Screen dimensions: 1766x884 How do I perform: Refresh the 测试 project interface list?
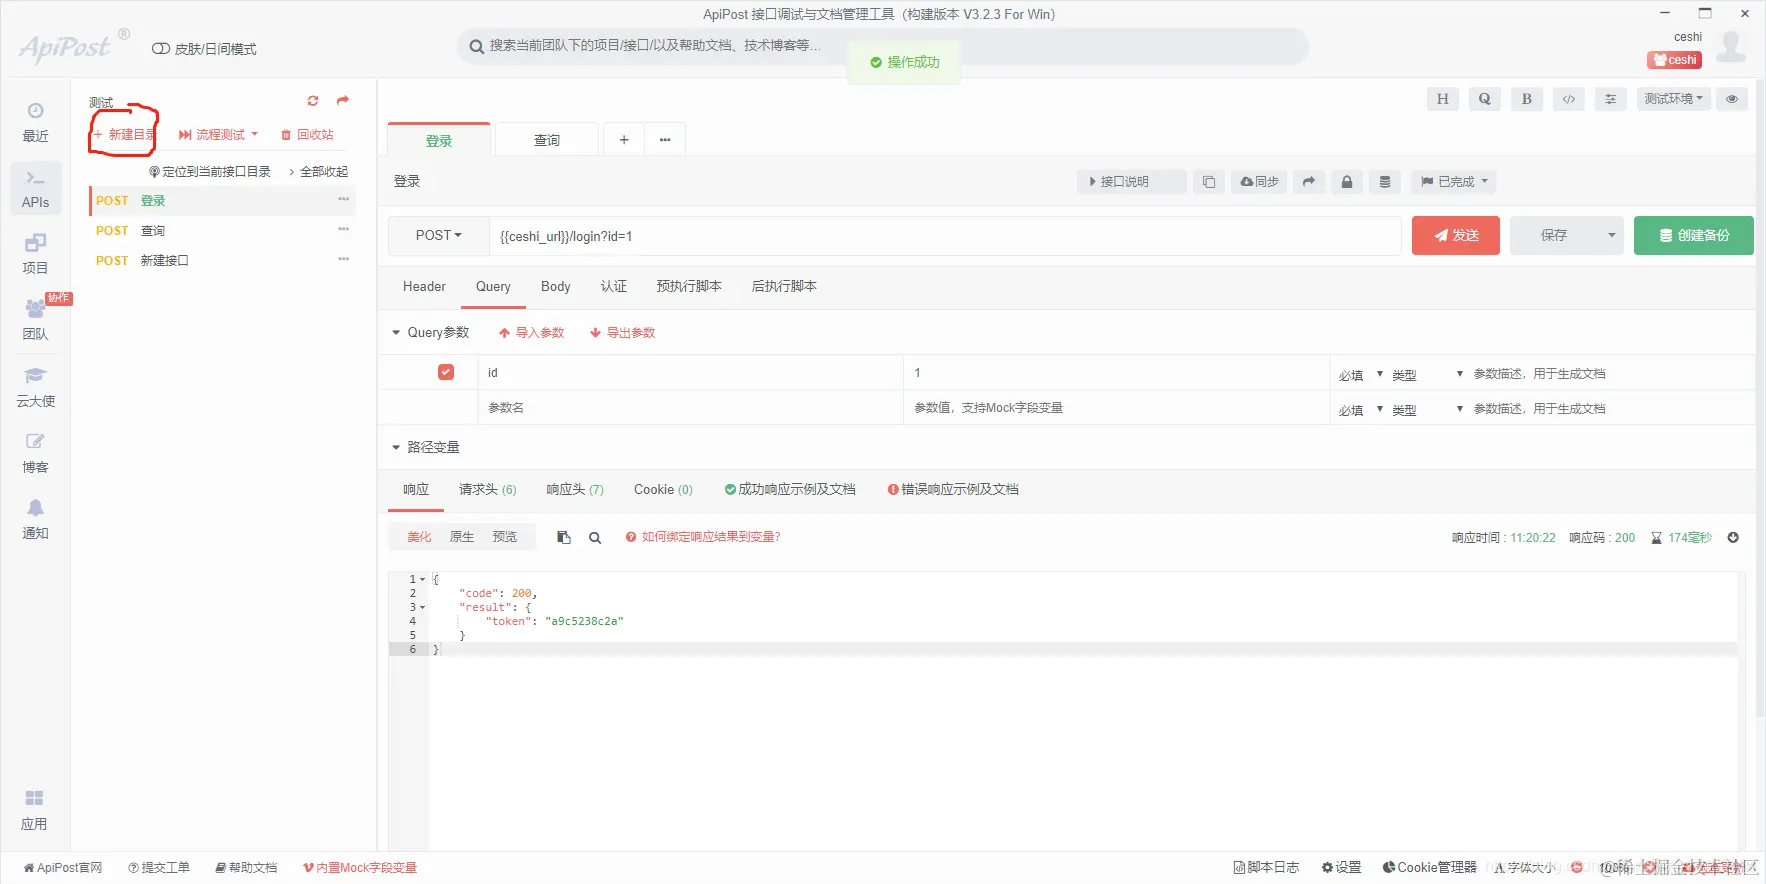click(x=313, y=101)
